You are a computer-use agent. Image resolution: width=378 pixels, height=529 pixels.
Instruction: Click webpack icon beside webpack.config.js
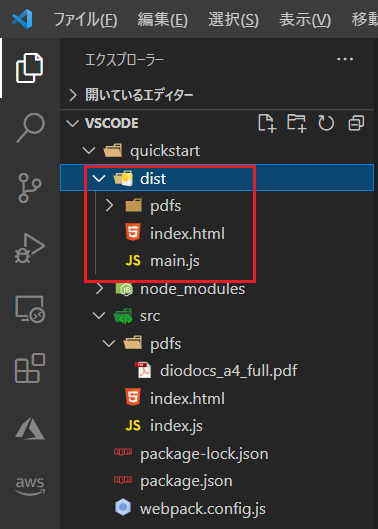(x=123, y=507)
